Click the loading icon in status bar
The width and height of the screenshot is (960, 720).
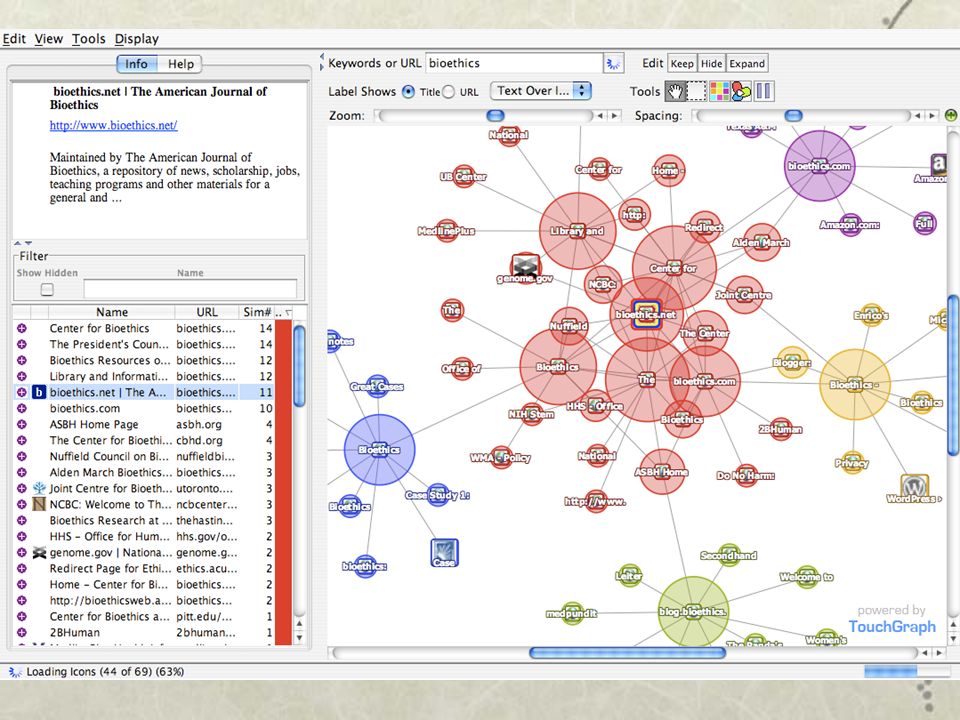pos(15,672)
